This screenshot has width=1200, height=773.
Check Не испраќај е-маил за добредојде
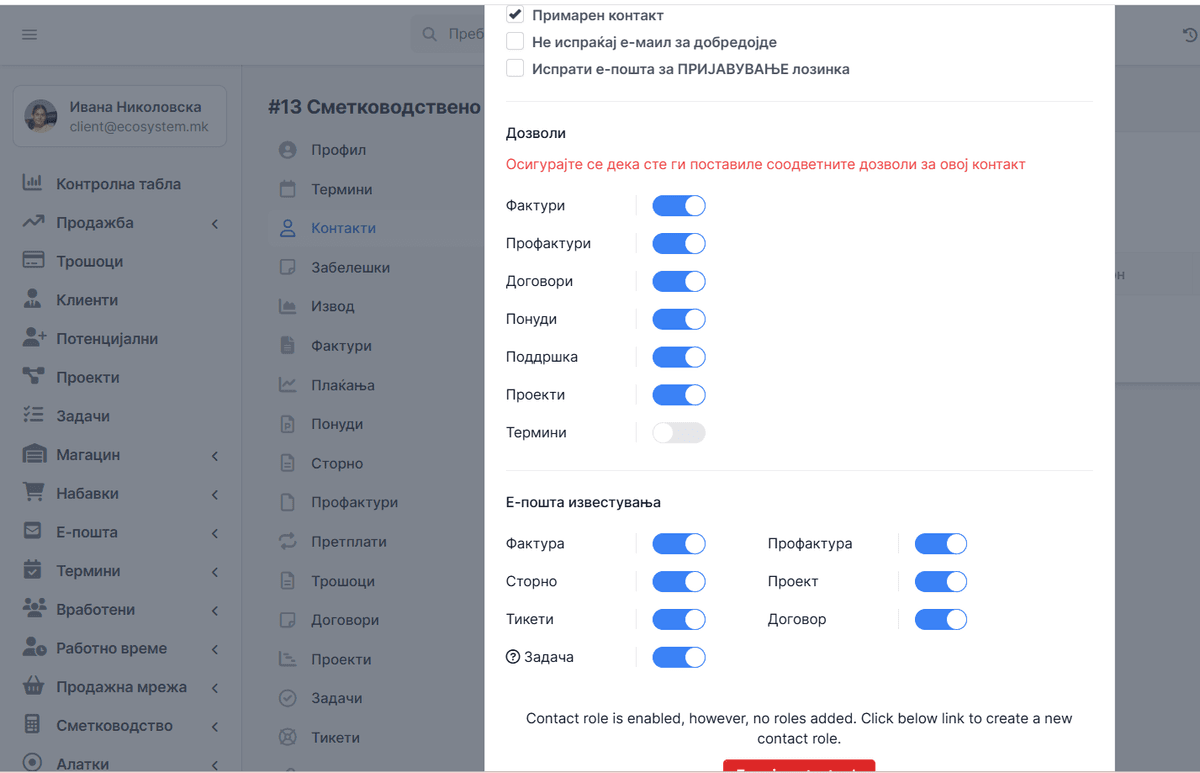(x=515, y=42)
